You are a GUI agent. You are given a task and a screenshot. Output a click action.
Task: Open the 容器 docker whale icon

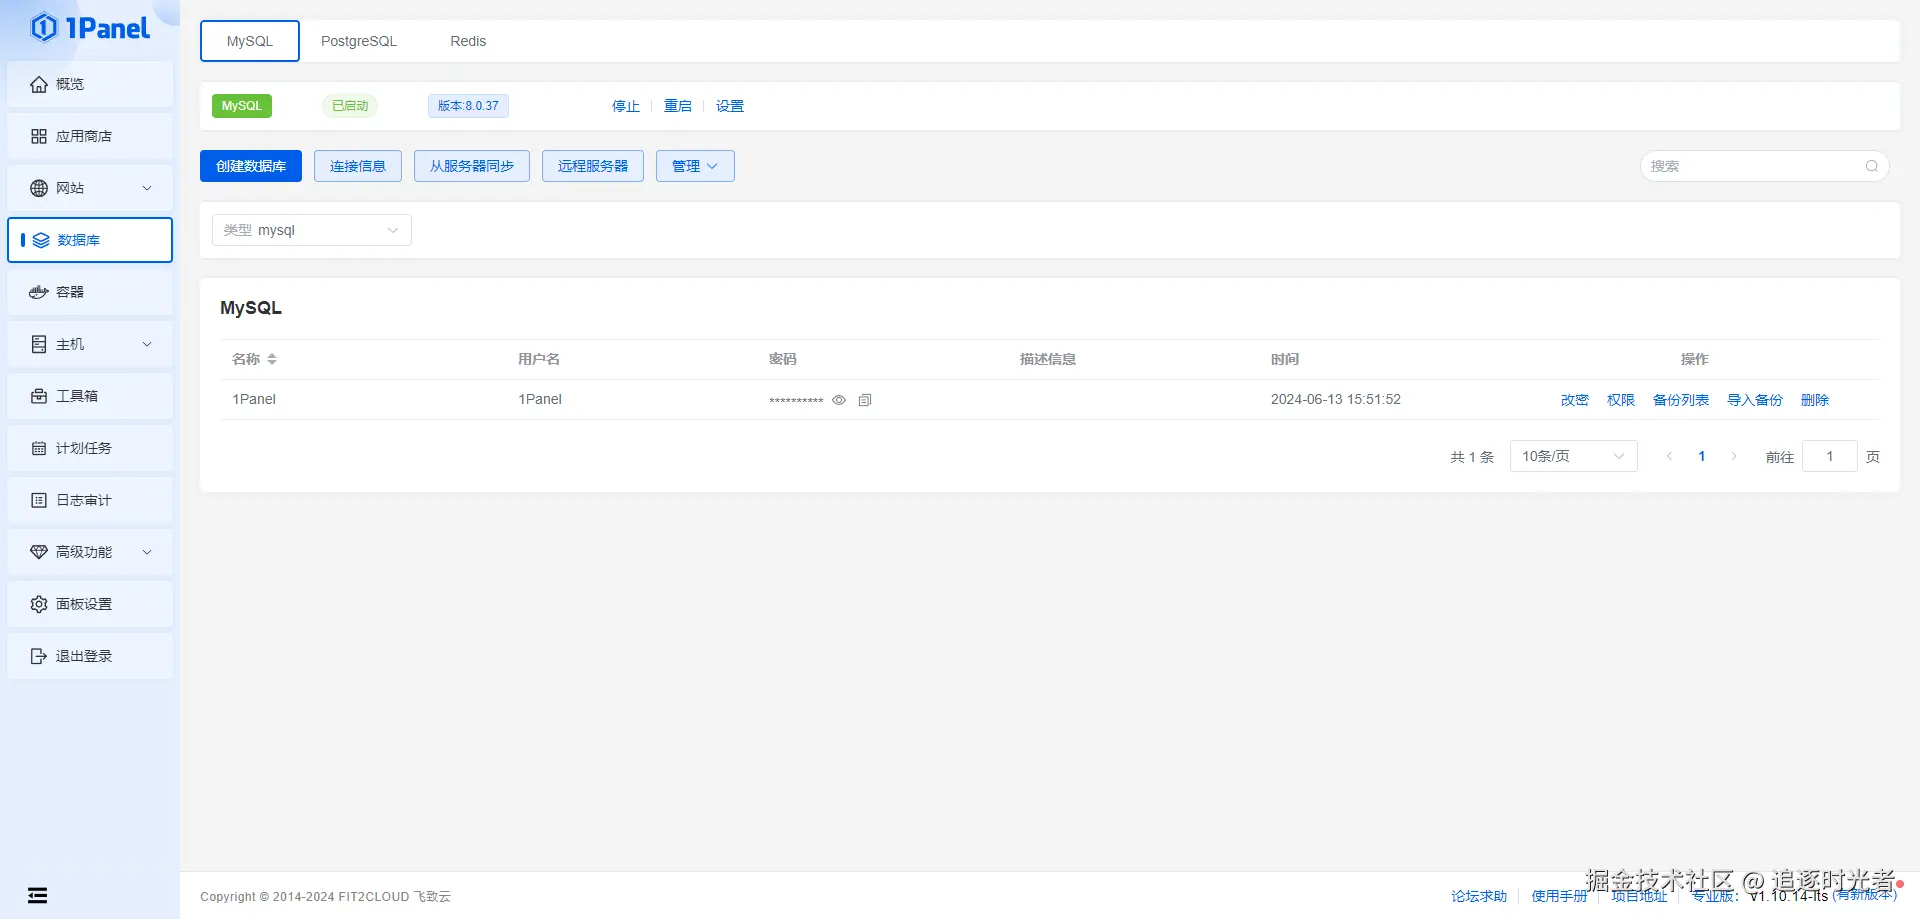pyautogui.click(x=39, y=292)
